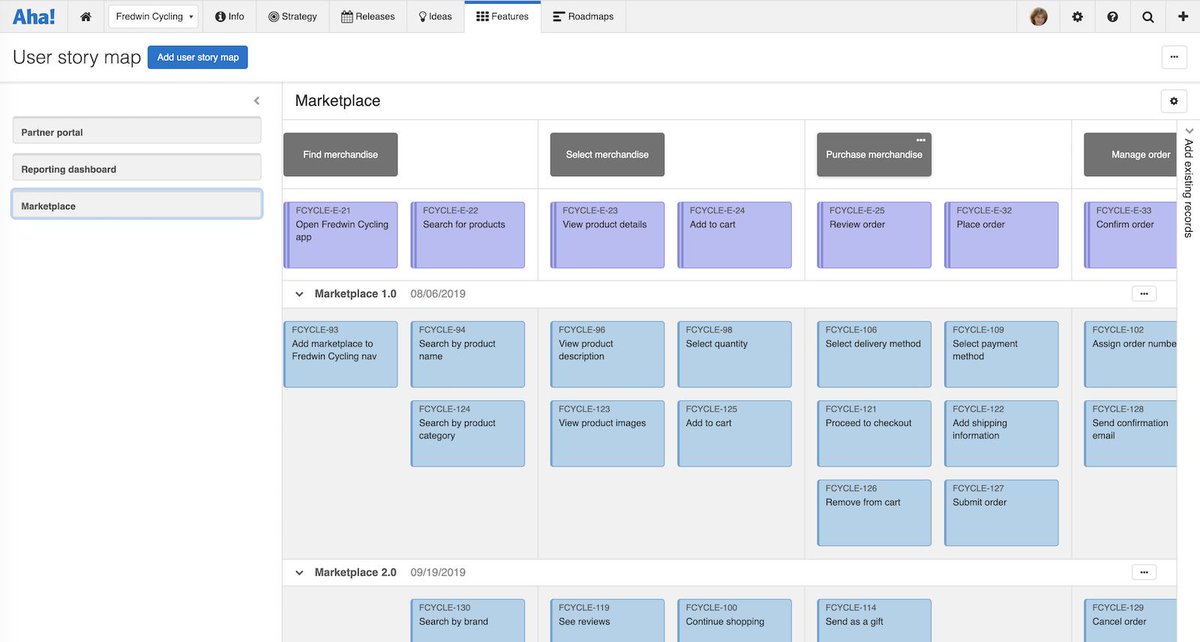Screen dimensions: 1200x642
Task: Open feature FCYCLE-124 Search by product category
Action: (x=468, y=434)
